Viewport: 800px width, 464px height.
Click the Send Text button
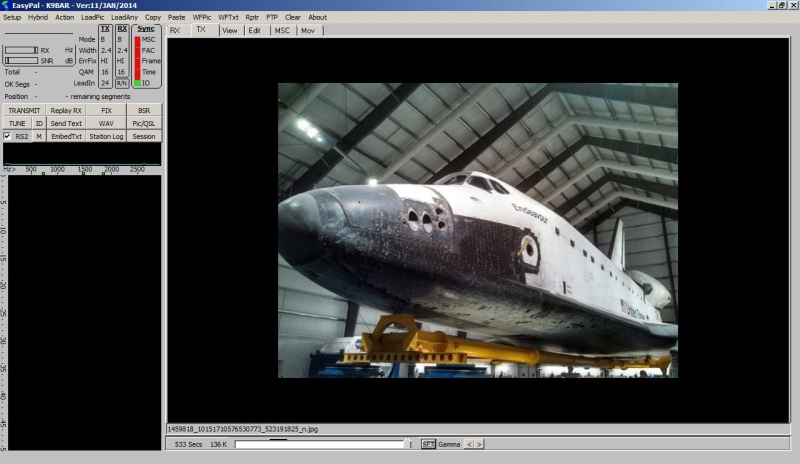pos(66,124)
